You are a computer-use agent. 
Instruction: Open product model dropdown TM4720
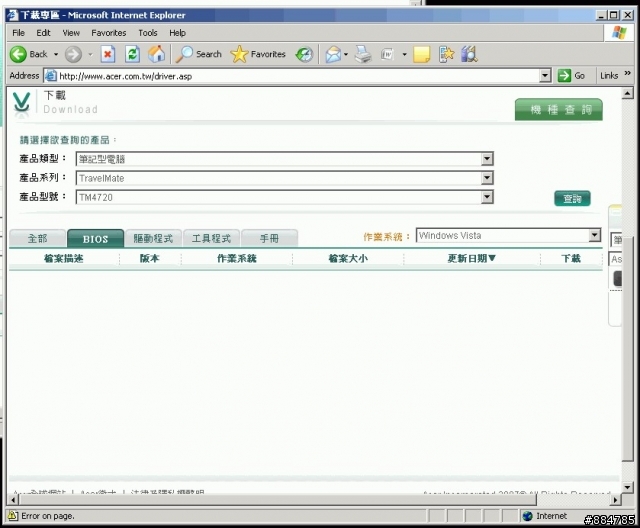coord(487,197)
